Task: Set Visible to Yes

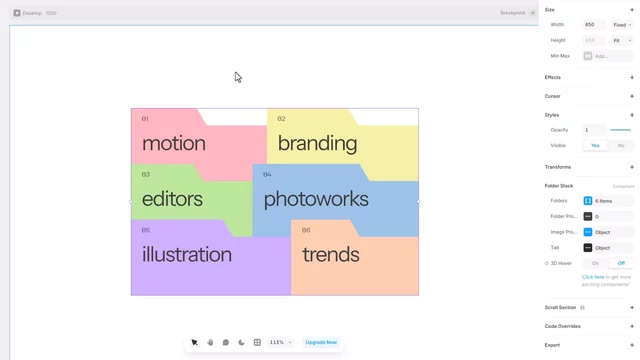Action: click(595, 145)
